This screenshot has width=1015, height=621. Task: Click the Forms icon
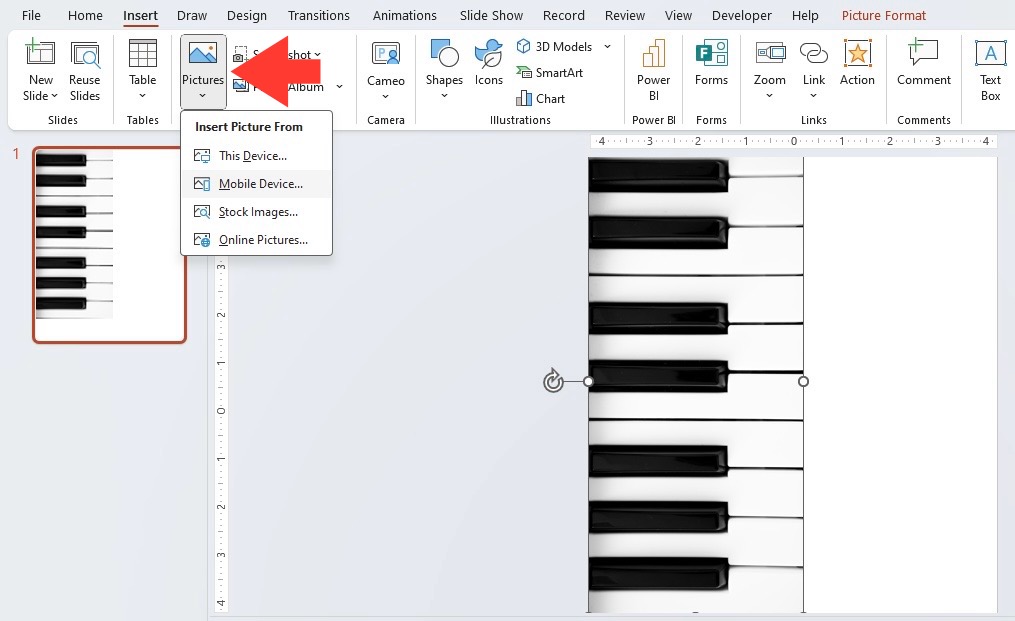pyautogui.click(x=711, y=53)
